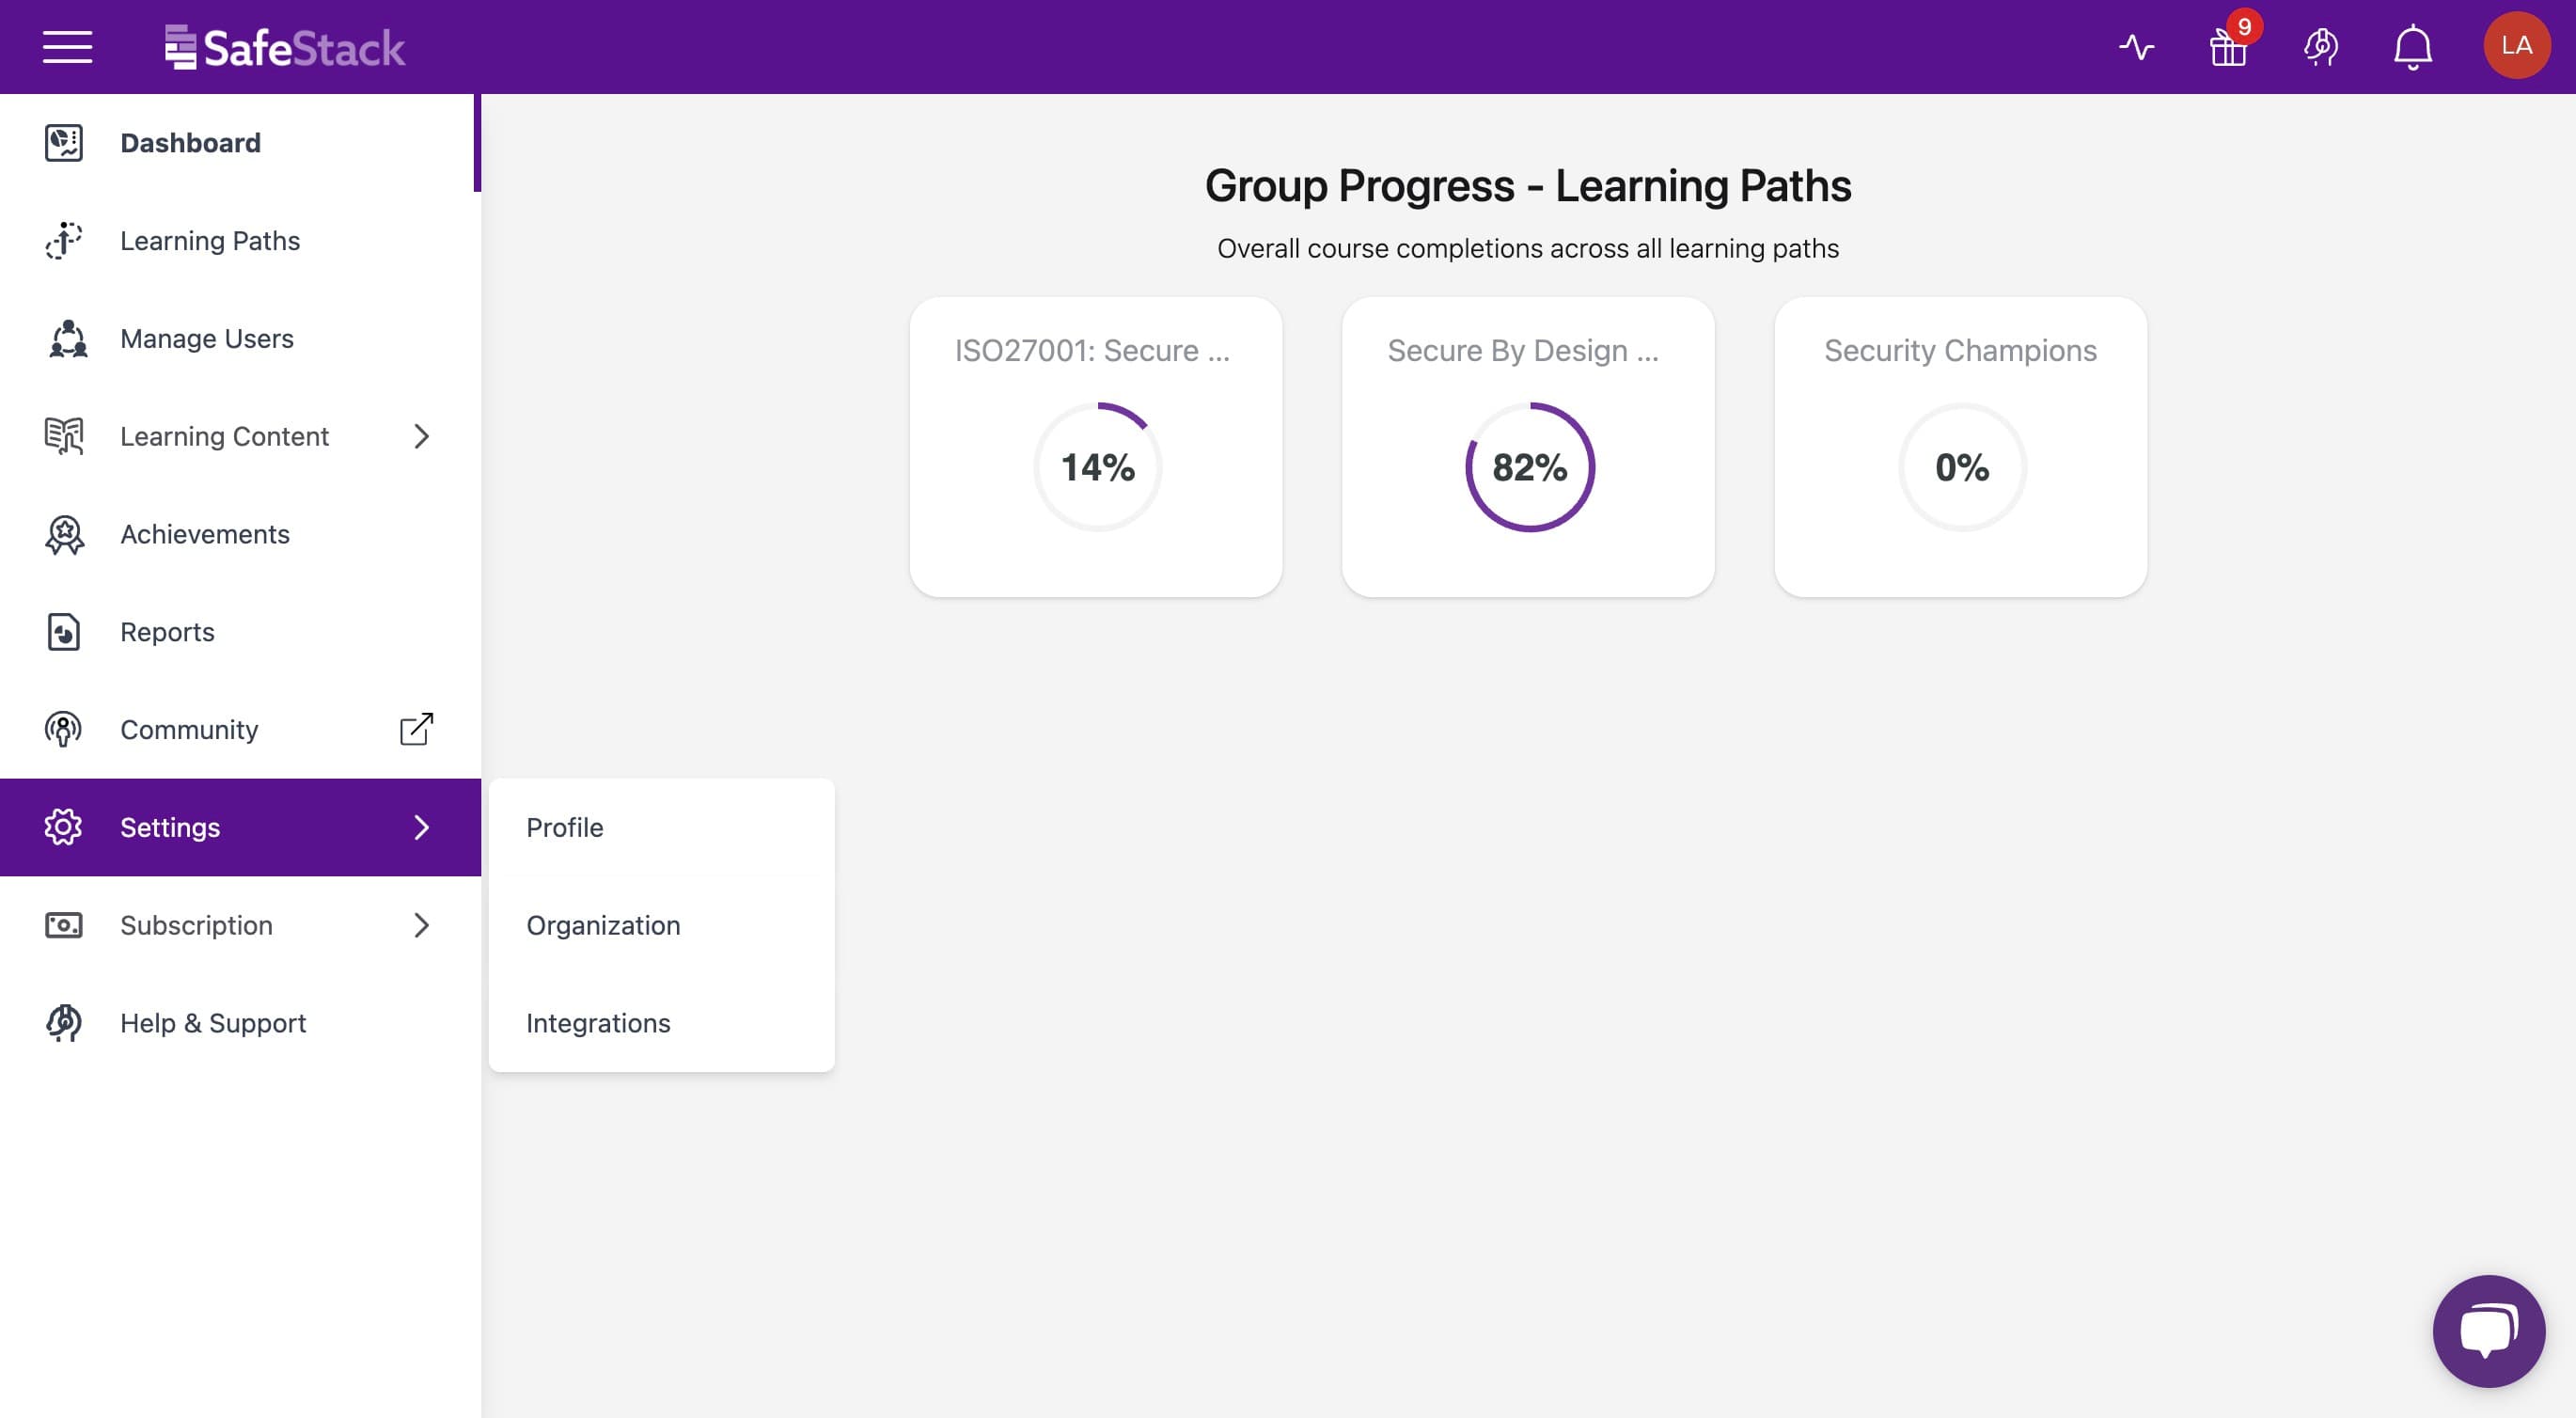Open the Reports section
Screen dimensions: 2576x1418
pyautogui.click(x=167, y=632)
